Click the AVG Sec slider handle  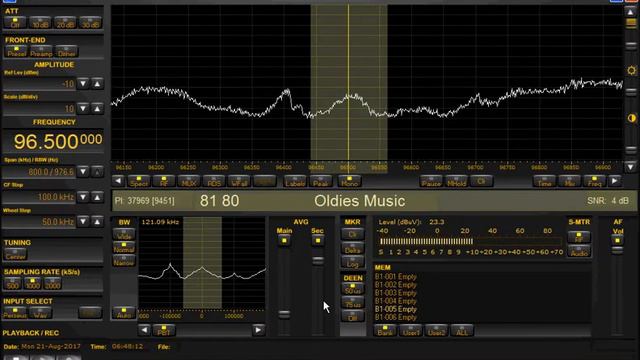click(318, 260)
